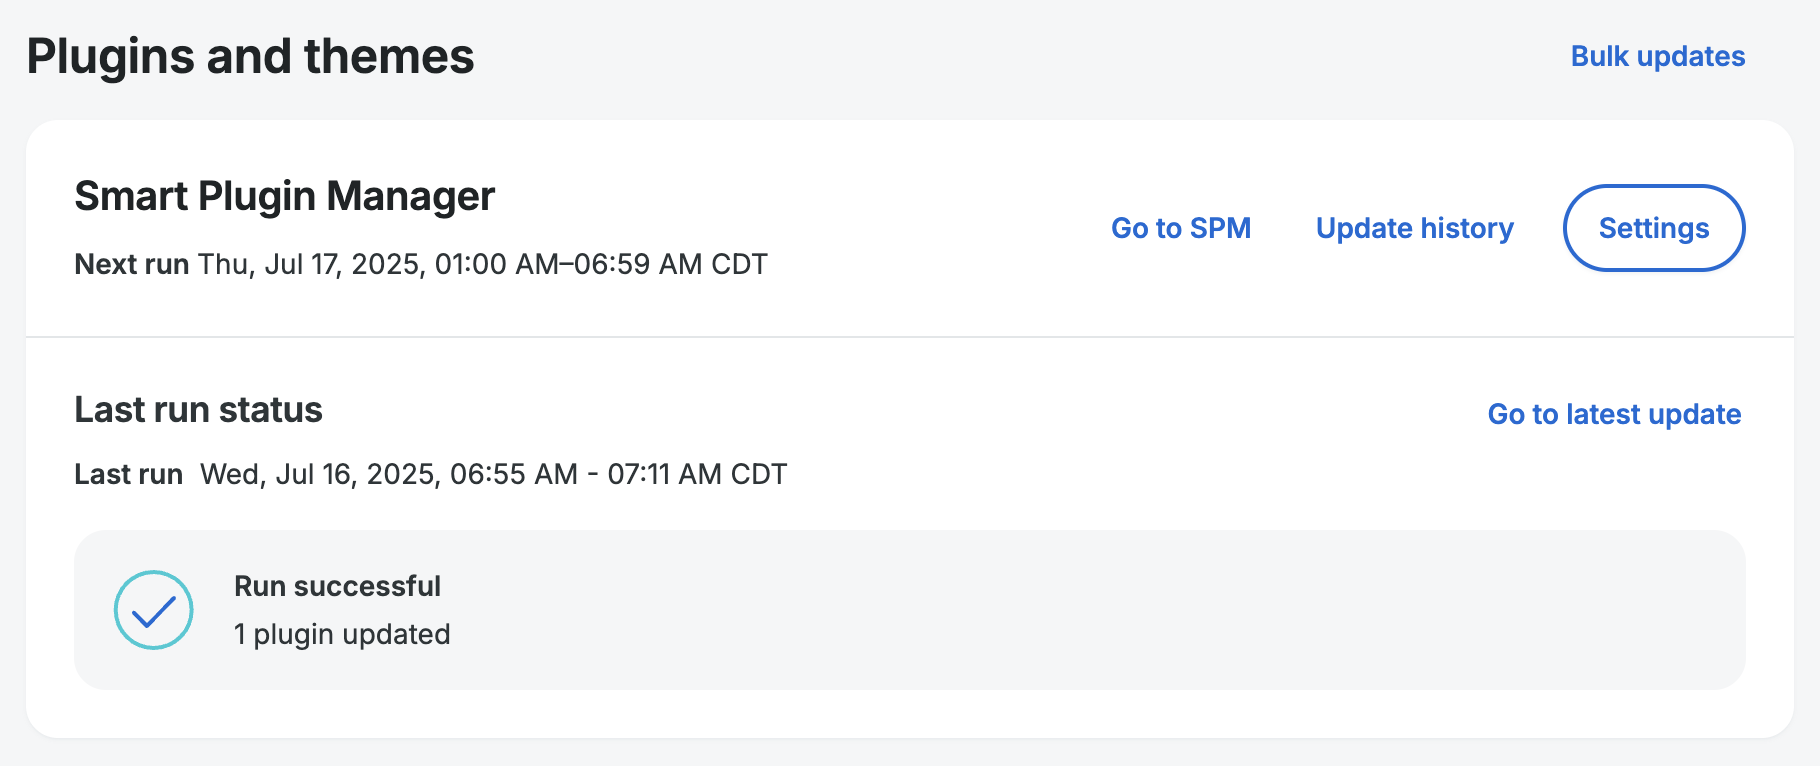
Task: Go to SPM
Action: coord(1181,228)
